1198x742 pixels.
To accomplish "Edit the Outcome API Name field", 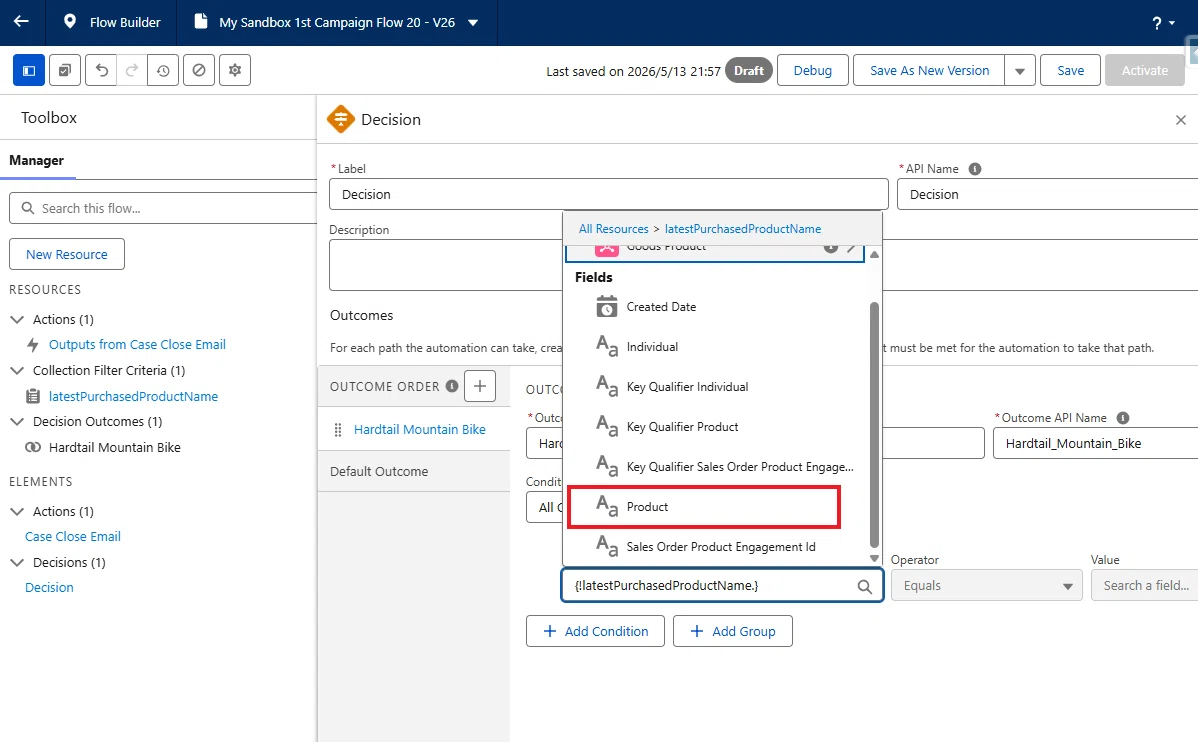I will (x=1095, y=443).
